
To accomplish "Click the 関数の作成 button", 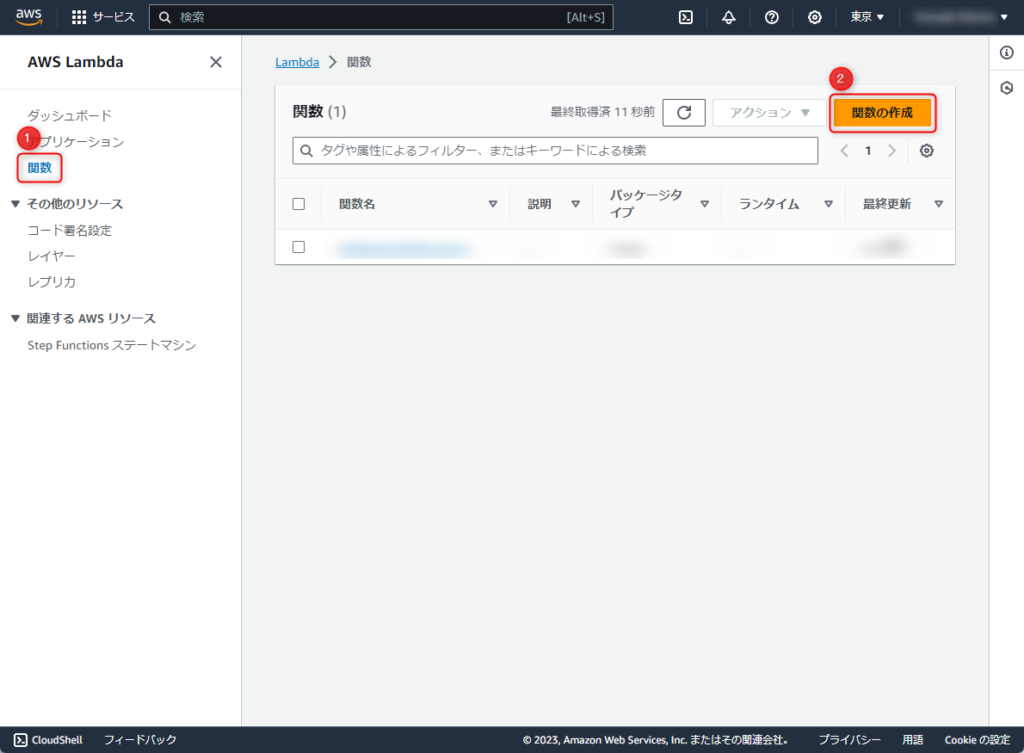I will 882,112.
